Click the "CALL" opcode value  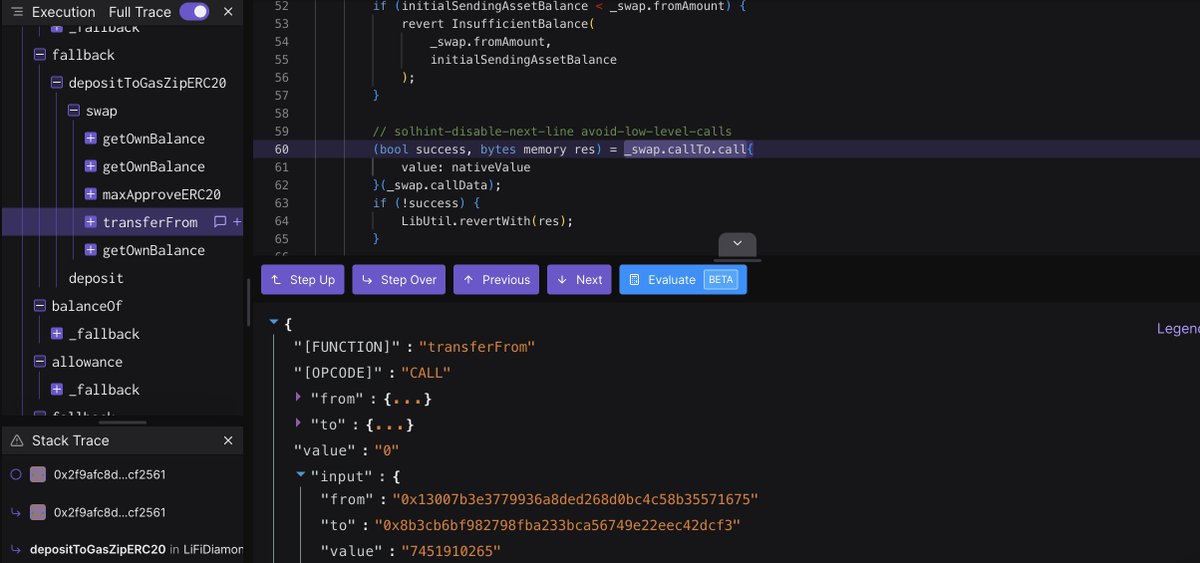tap(426, 373)
